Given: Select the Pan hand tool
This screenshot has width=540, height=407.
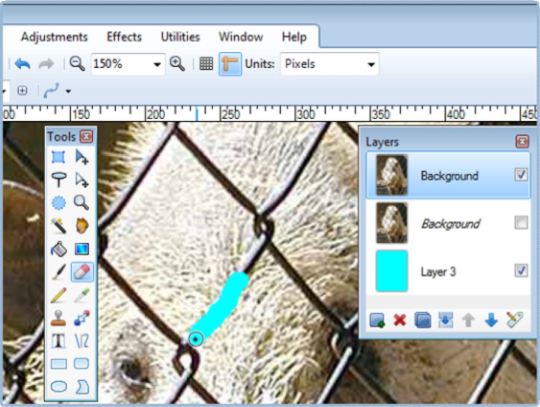Looking at the screenshot, I should click(82, 226).
